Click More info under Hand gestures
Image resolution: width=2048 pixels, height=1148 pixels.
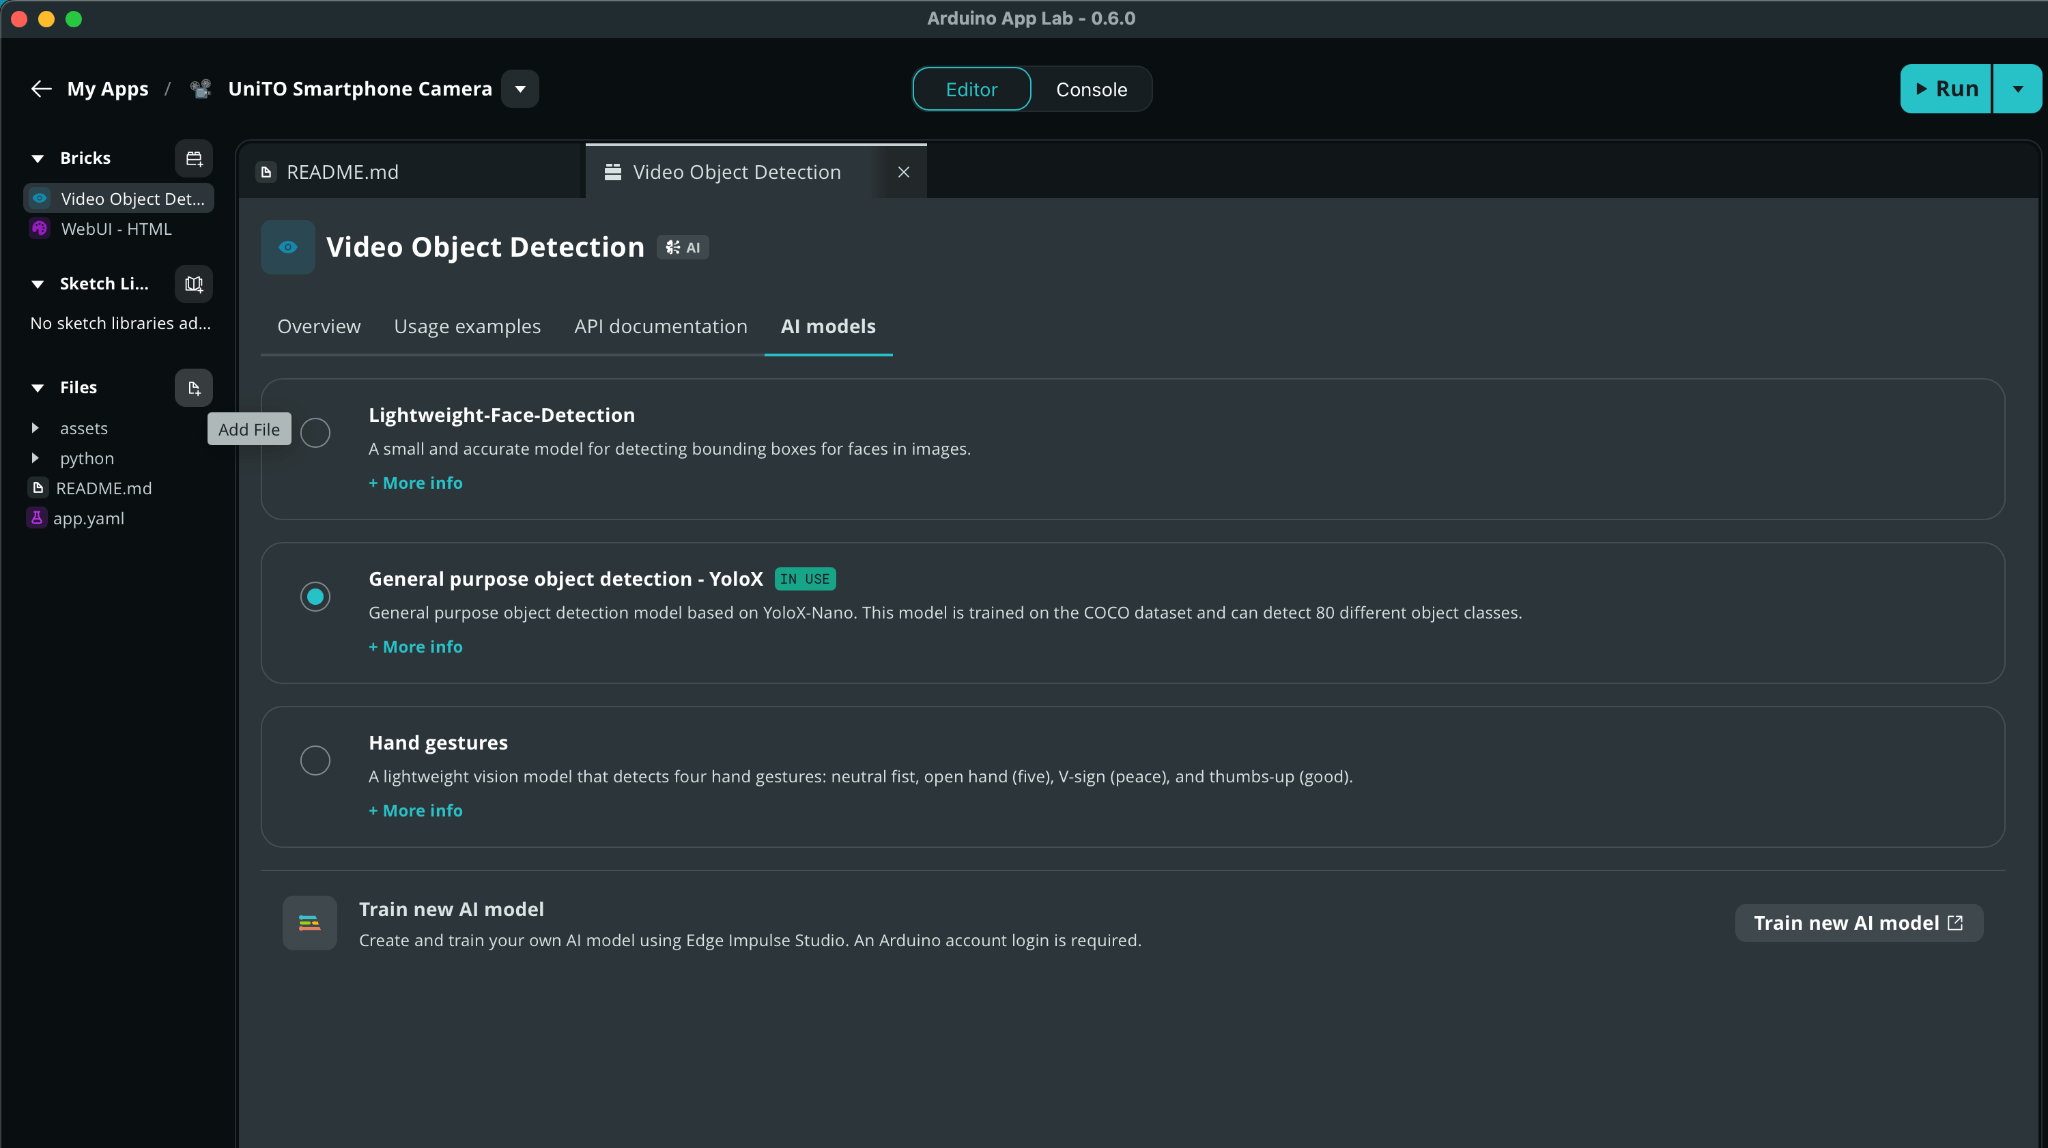[416, 810]
